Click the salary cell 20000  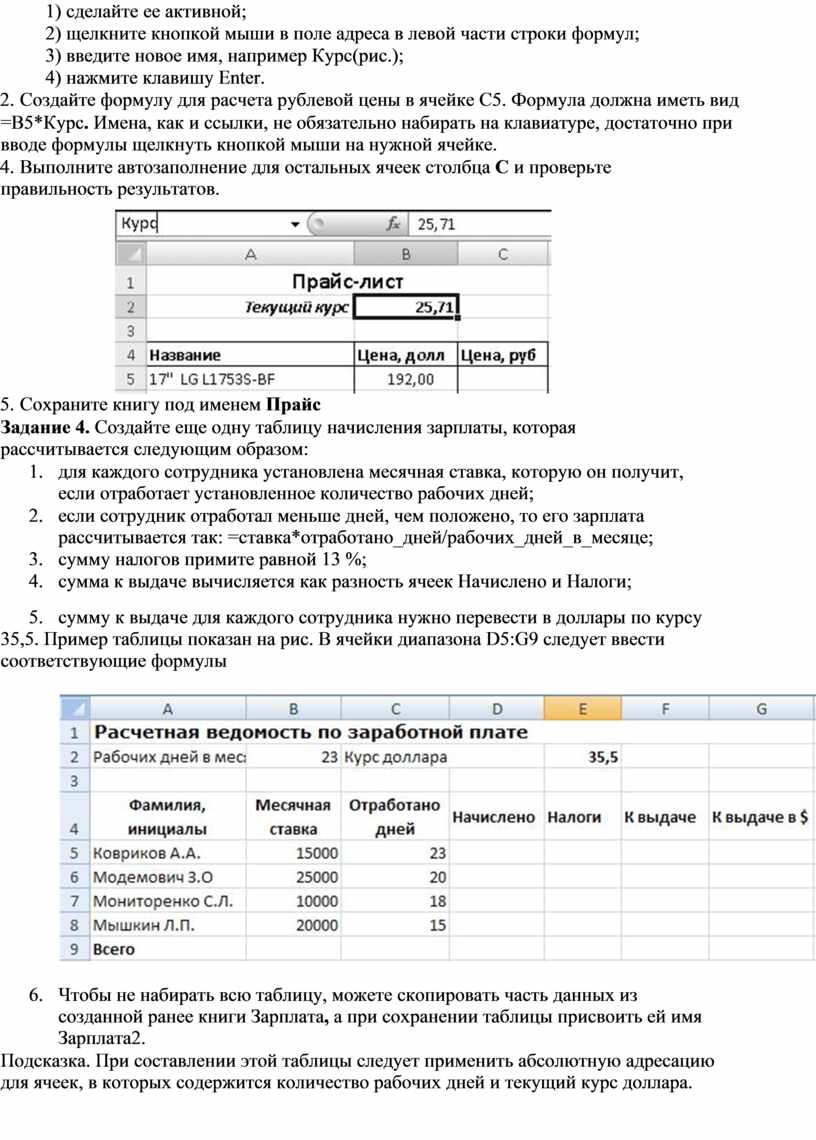click(293, 925)
